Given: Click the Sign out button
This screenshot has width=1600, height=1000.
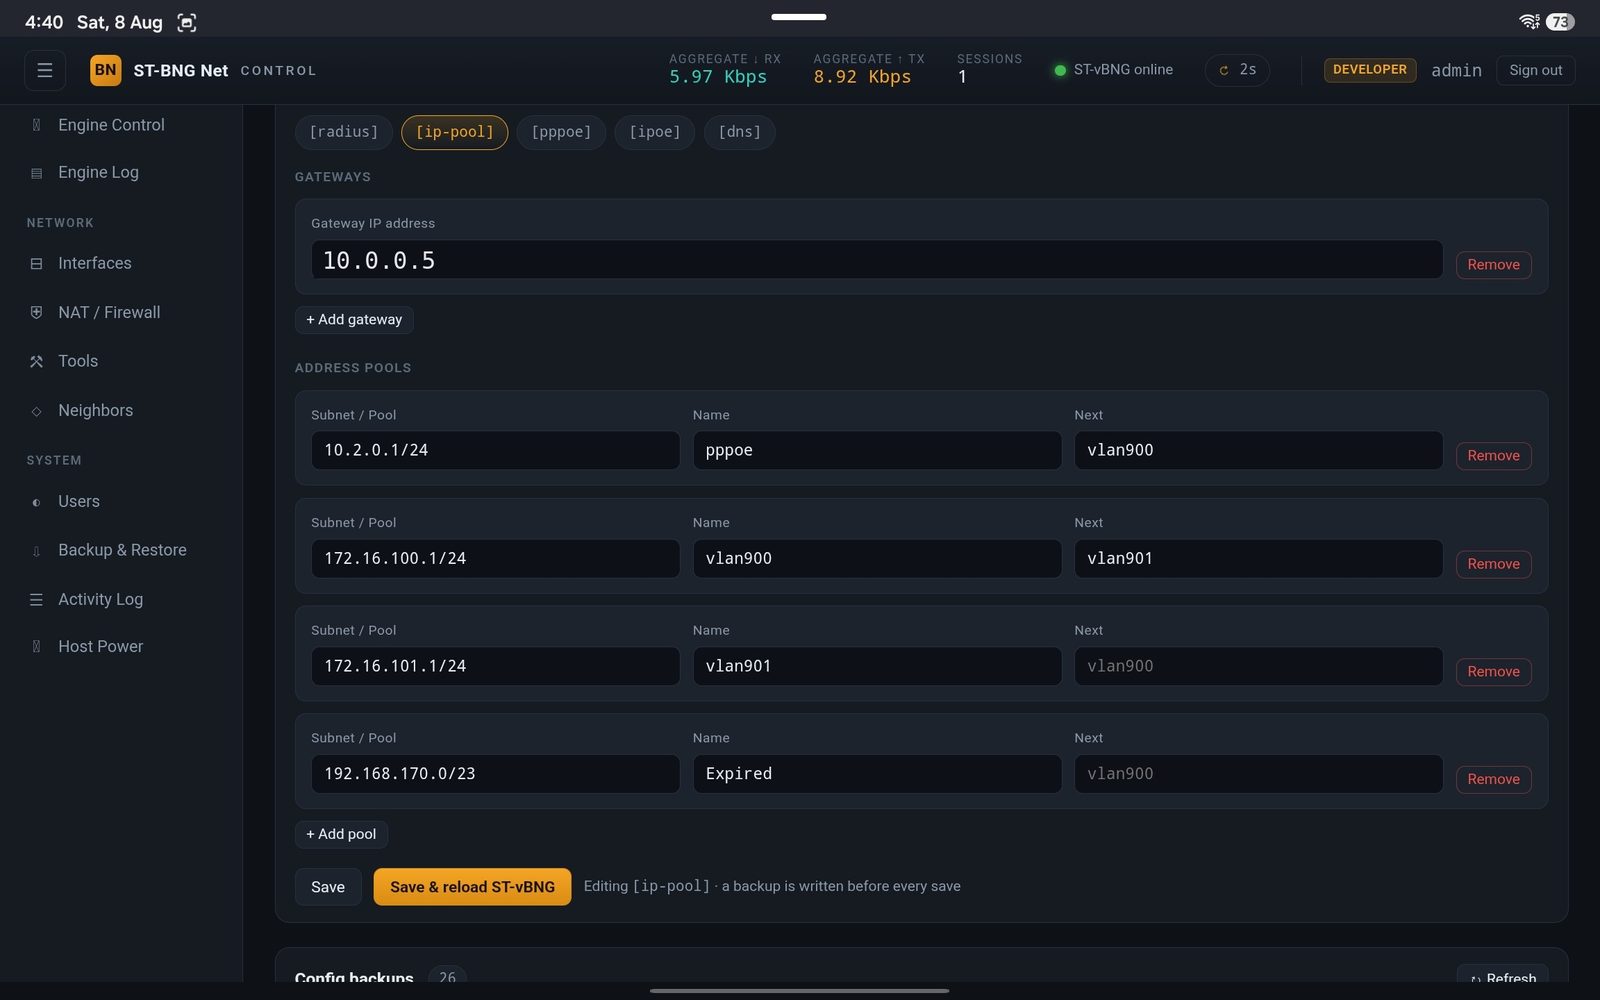Looking at the screenshot, I should tap(1535, 70).
